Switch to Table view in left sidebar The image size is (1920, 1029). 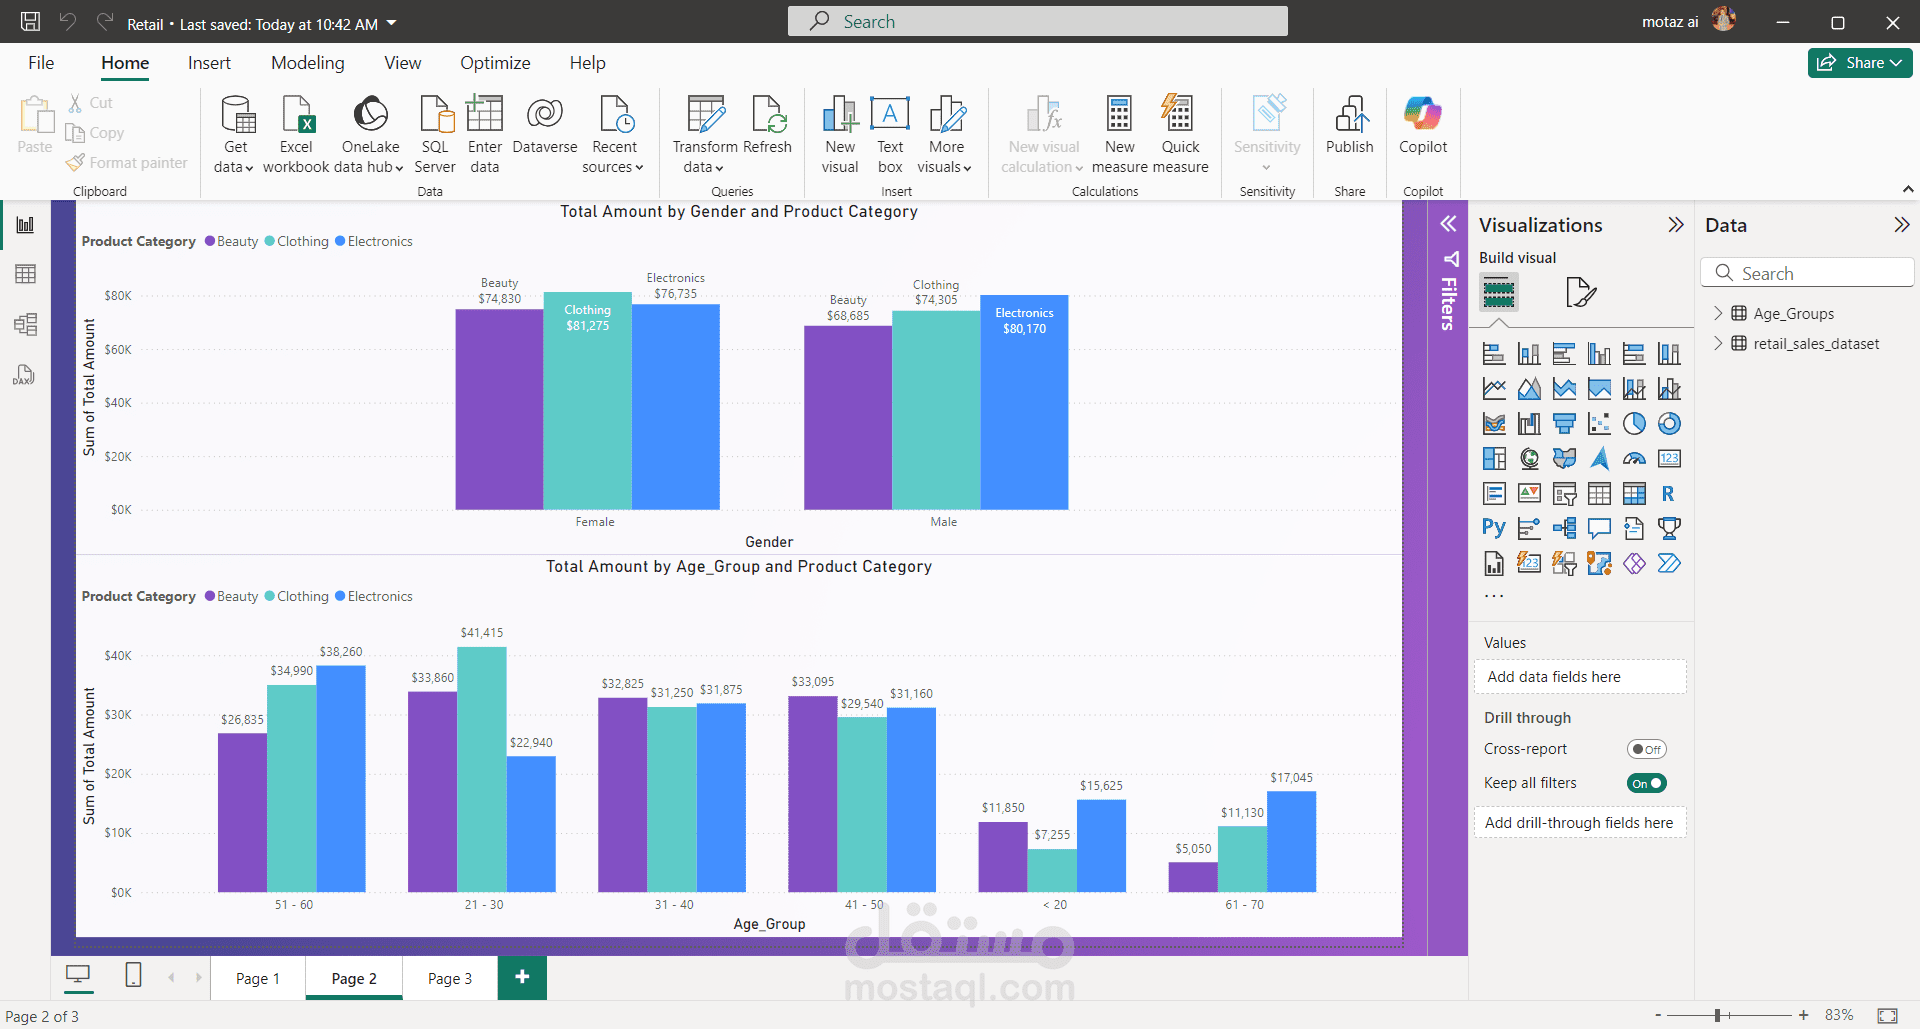[x=26, y=274]
